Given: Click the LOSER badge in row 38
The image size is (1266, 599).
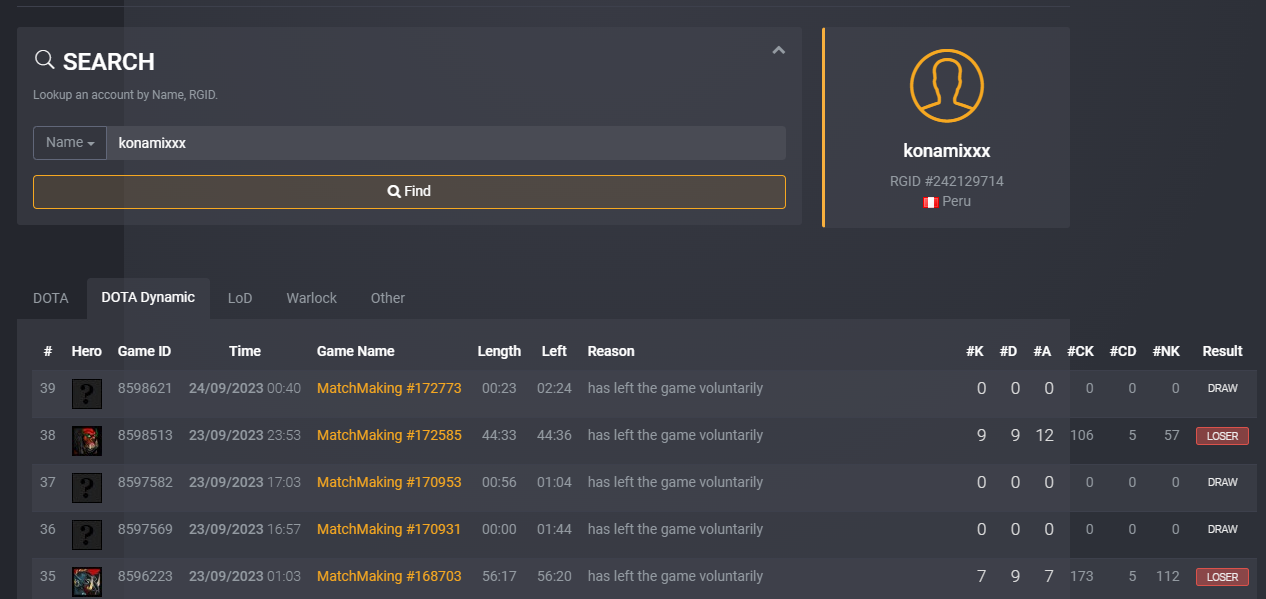Looking at the screenshot, I should click(x=1222, y=436).
